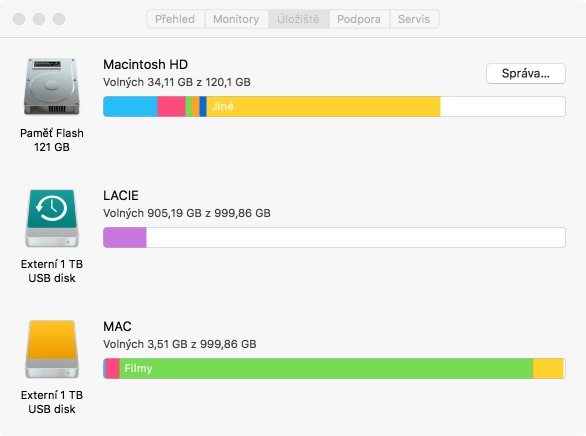Switch to the Přehled tab
This screenshot has width=586, height=436.
point(175,19)
